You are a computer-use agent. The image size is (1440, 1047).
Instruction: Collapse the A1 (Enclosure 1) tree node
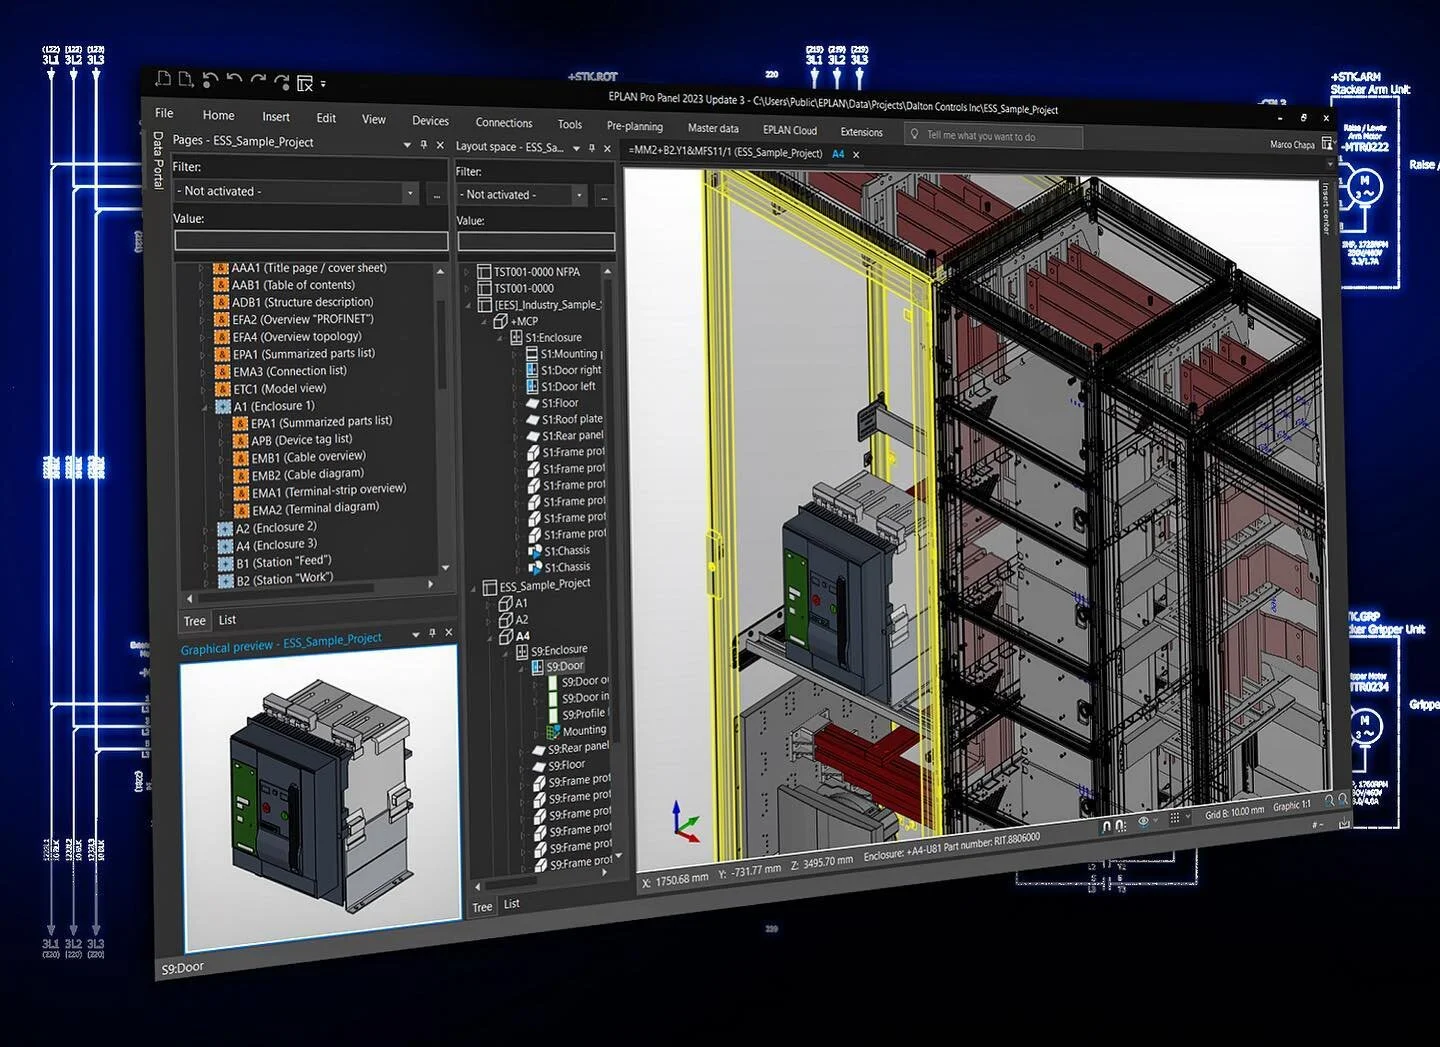click(205, 407)
